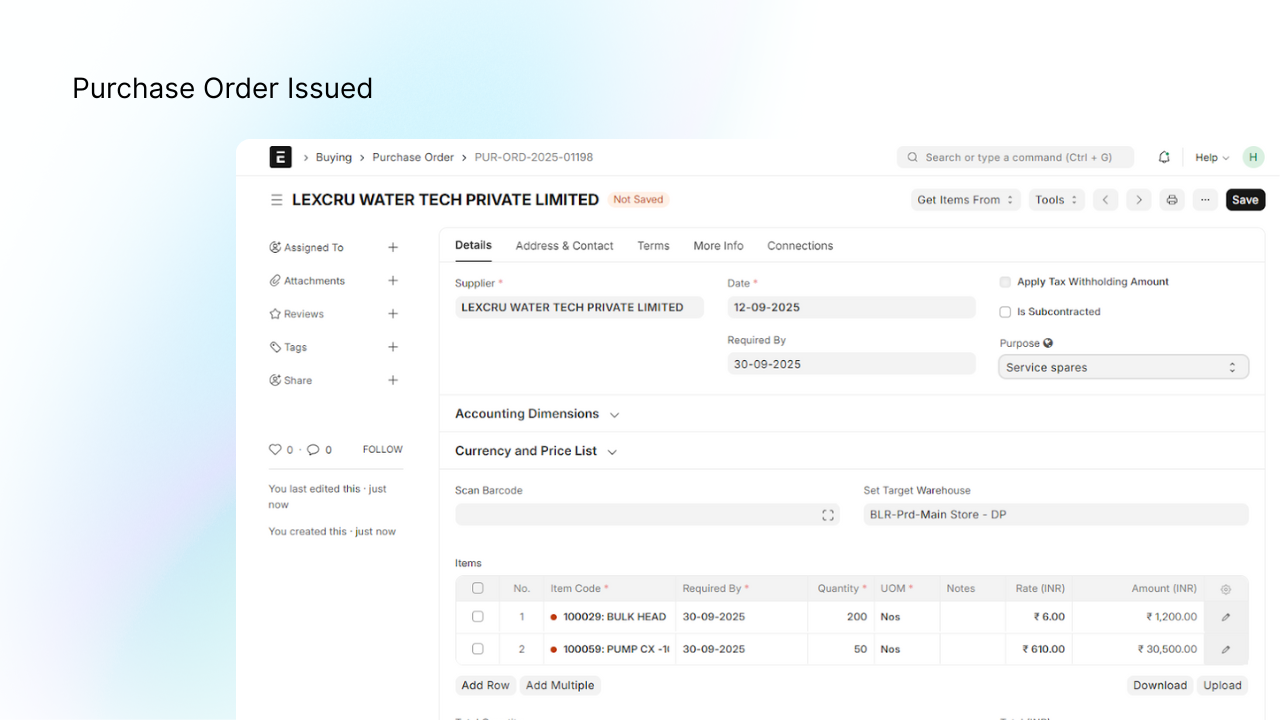Click the Date field 12-09-2025

[851, 307]
